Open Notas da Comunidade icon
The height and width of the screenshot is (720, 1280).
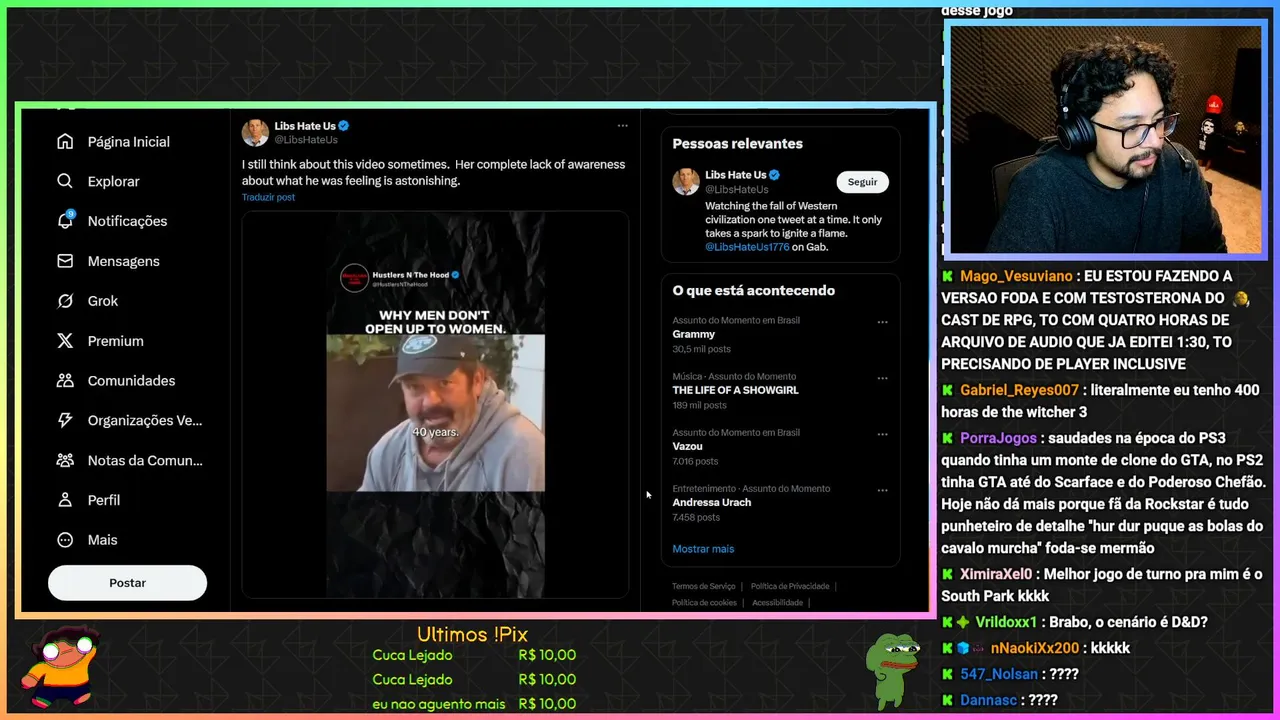(x=65, y=460)
